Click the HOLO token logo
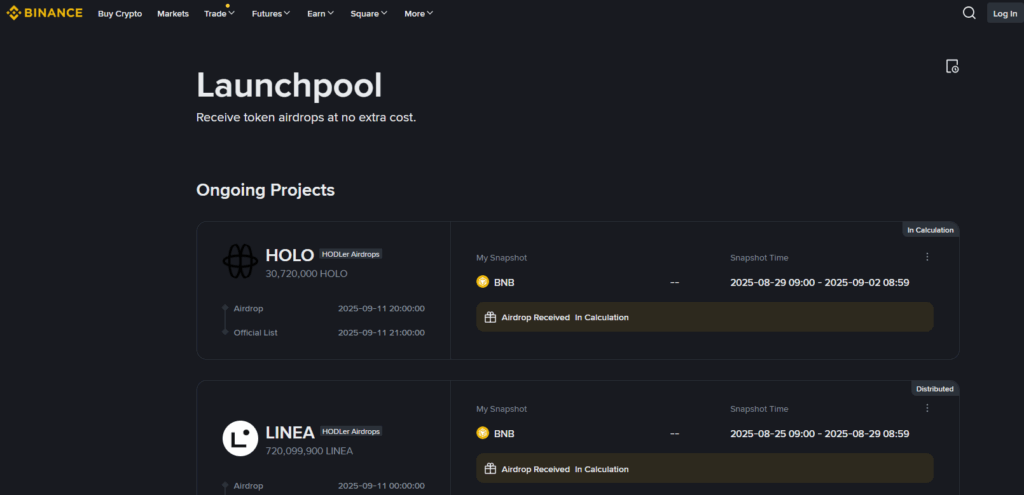 tap(240, 262)
